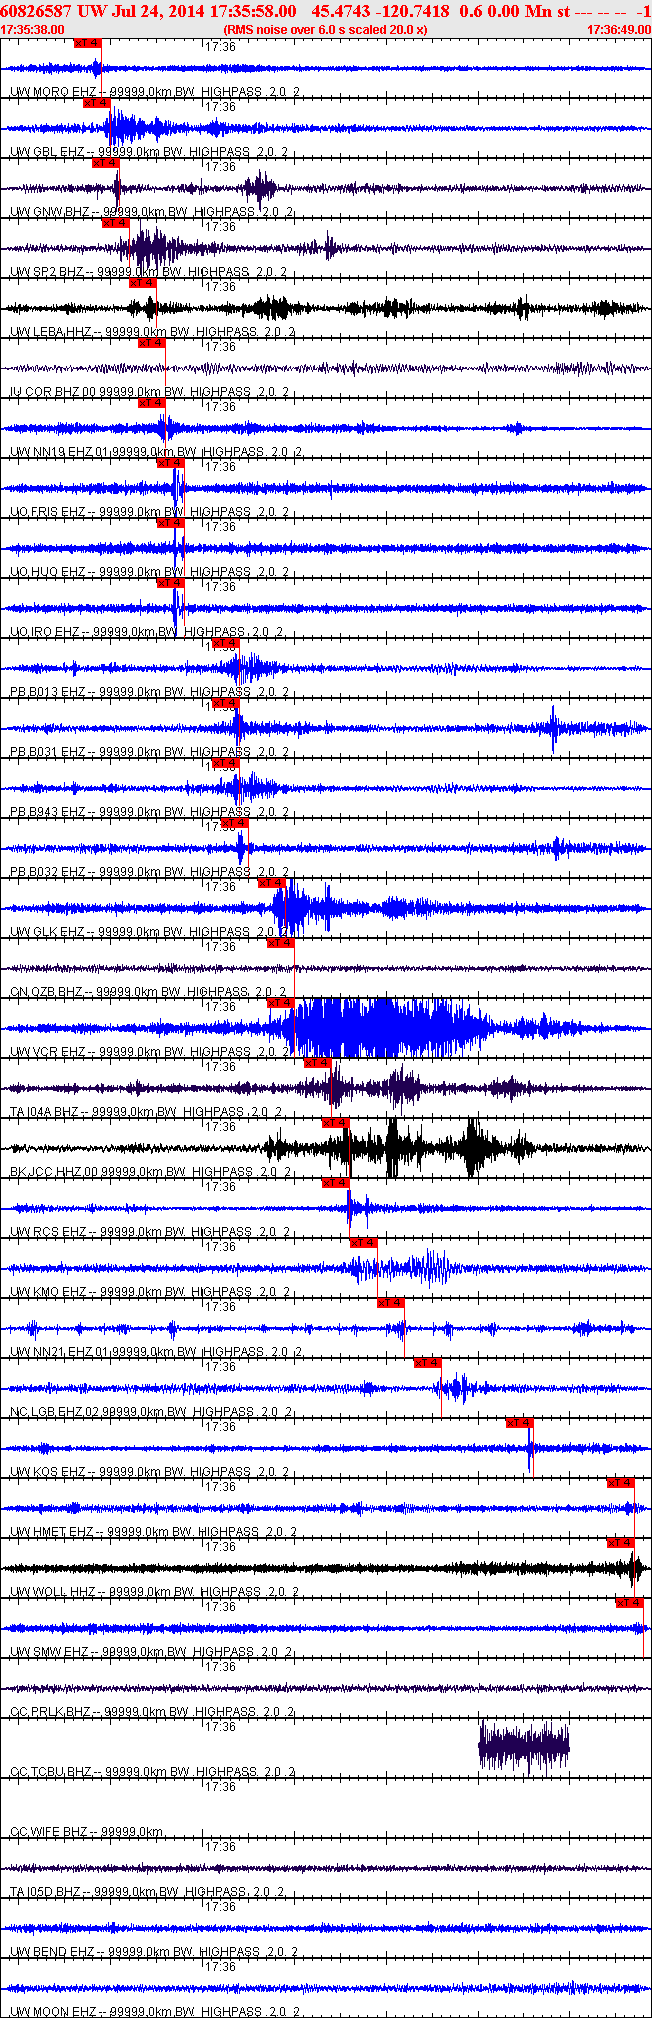Click the pick flag on the UW KOS trace

[520, 1423]
